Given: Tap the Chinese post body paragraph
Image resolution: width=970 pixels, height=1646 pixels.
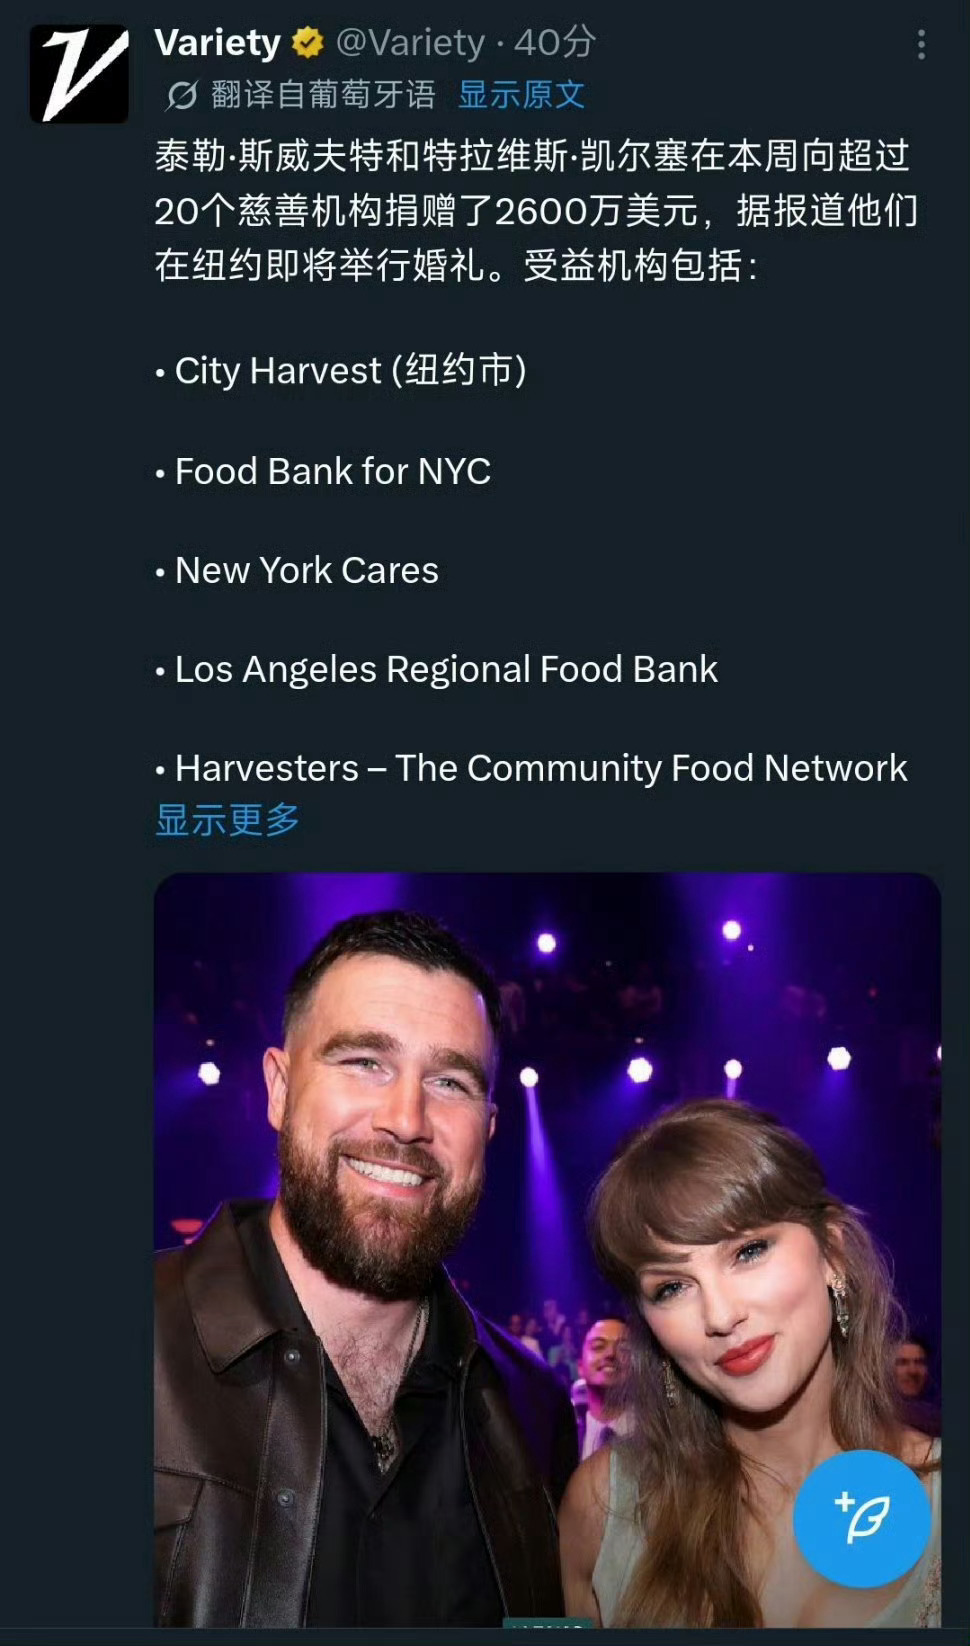Looking at the screenshot, I should [537, 211].
